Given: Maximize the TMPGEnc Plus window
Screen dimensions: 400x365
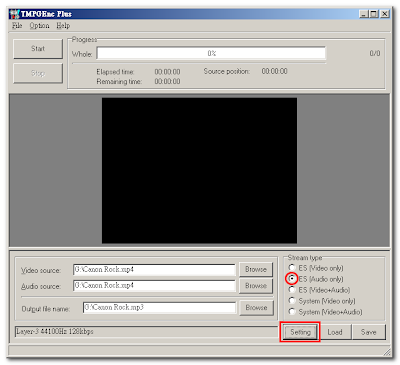Looking at the screenshot, I should coord(374,14).
